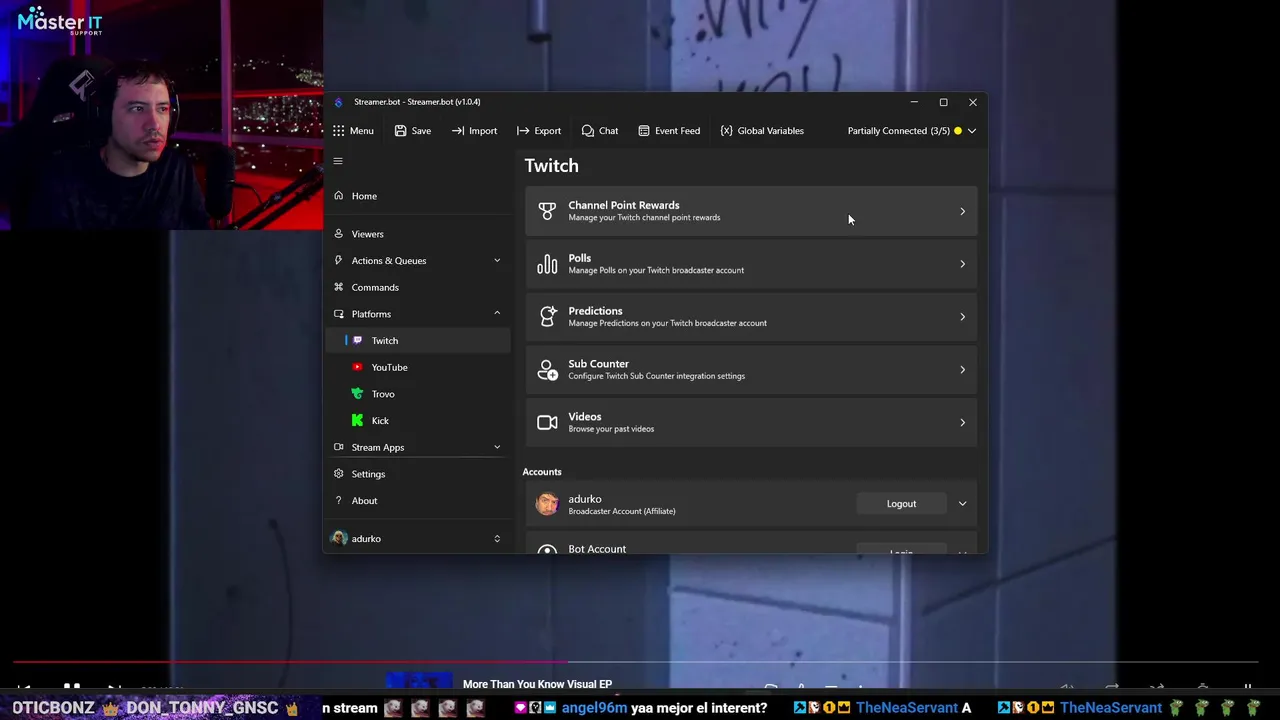Open the Chat window
Viewport: 1280px width, 720px height.
pos(600,131)
